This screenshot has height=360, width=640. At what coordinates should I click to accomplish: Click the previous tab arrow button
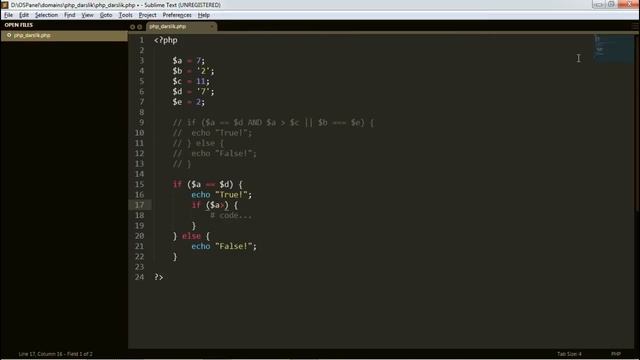pos(132,27)
